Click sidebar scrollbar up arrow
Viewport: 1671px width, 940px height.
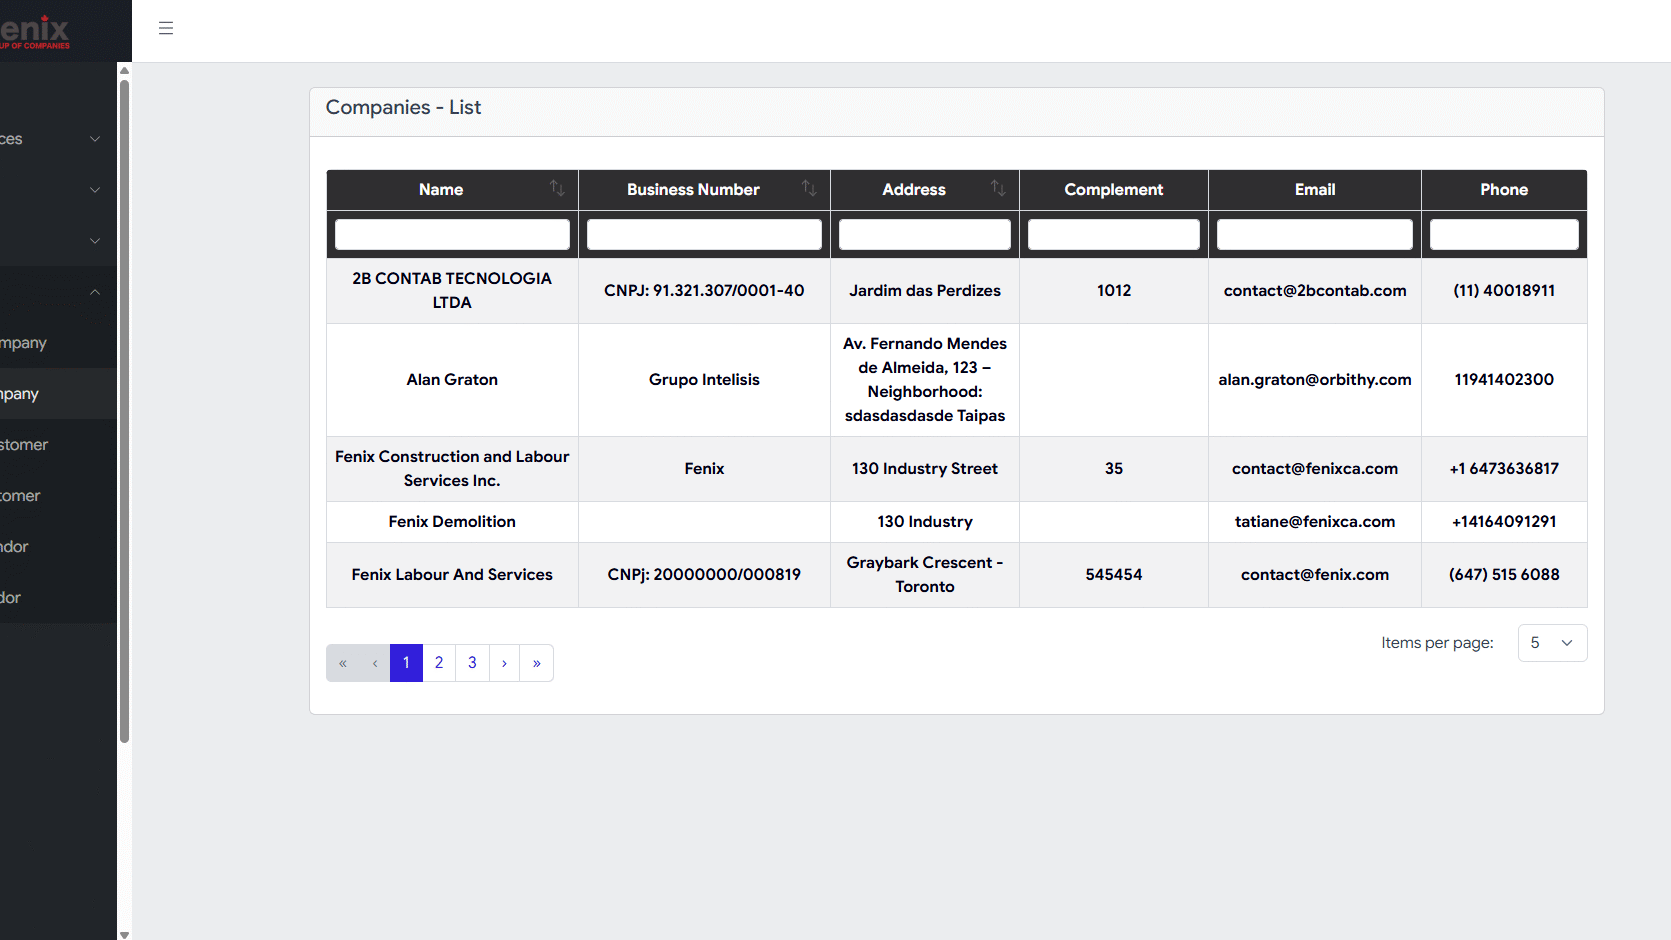(124, 70)
